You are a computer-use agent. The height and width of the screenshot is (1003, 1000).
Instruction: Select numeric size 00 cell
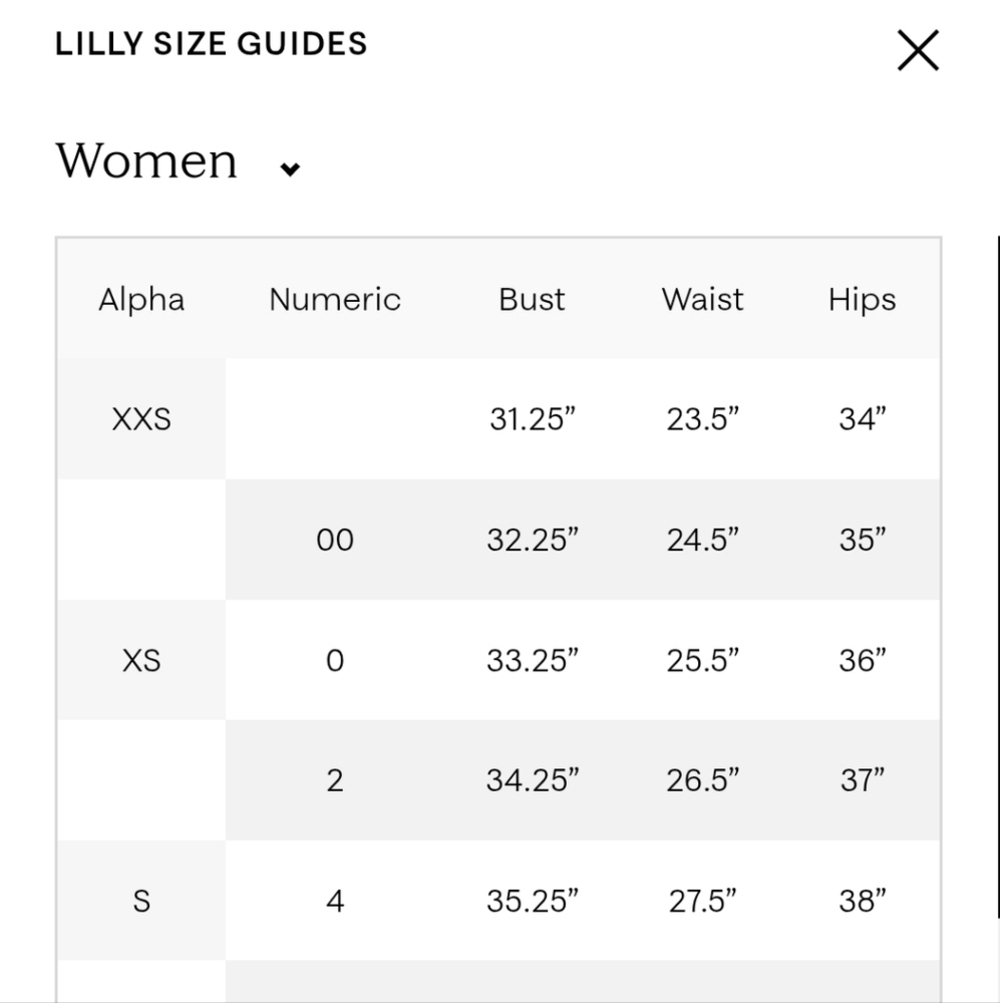pos(335,540)
